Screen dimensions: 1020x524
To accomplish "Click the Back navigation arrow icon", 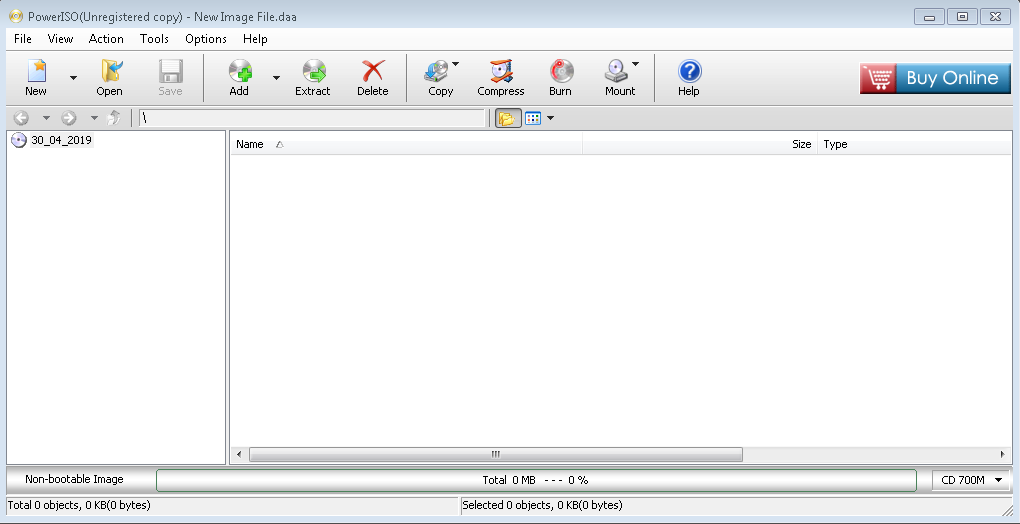I will click(21, 118).
